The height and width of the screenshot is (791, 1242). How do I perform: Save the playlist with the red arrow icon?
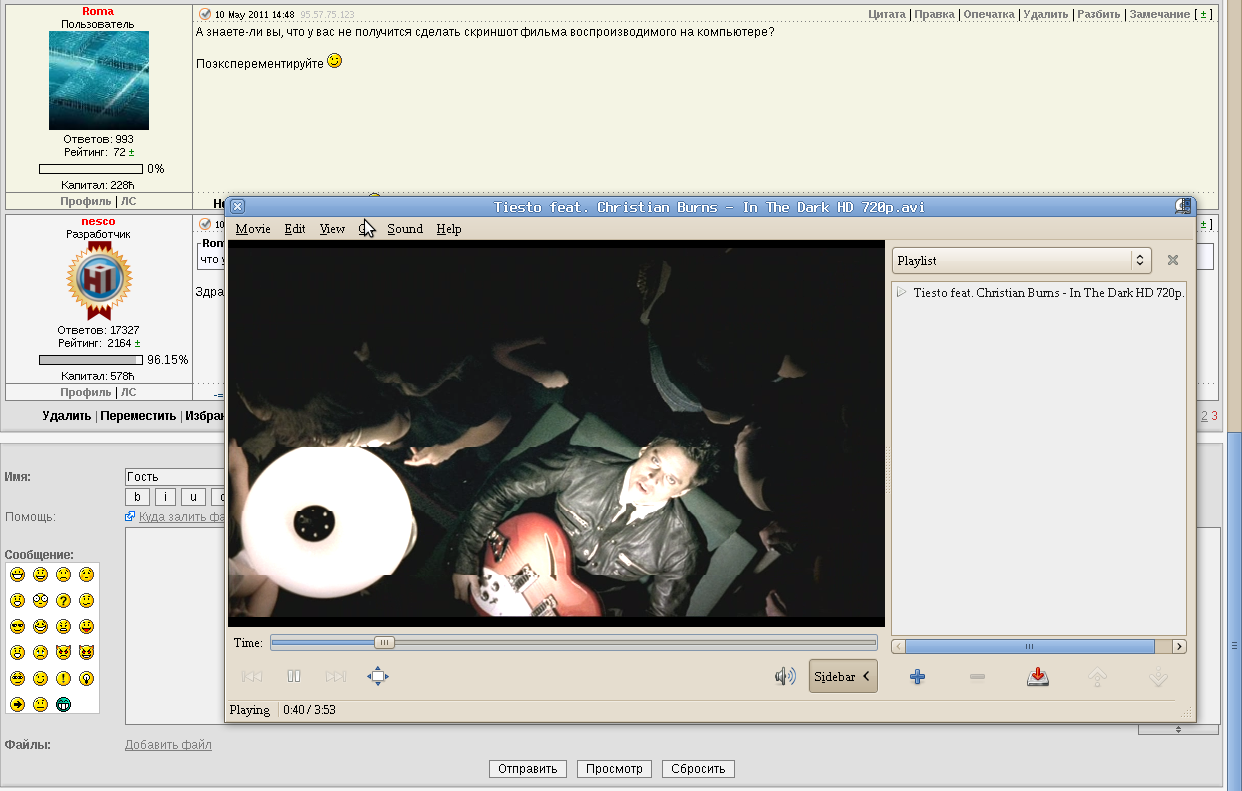click(1038, 677)
